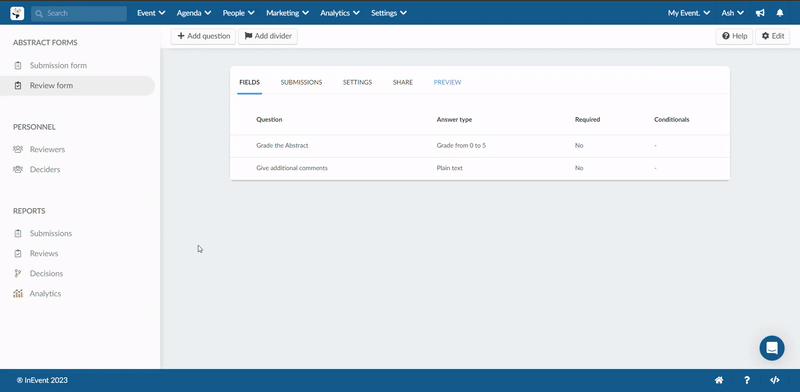
Task: Click '® InEvent 2023' footer text
Action: pyautogui.click(x=42, y=380)
